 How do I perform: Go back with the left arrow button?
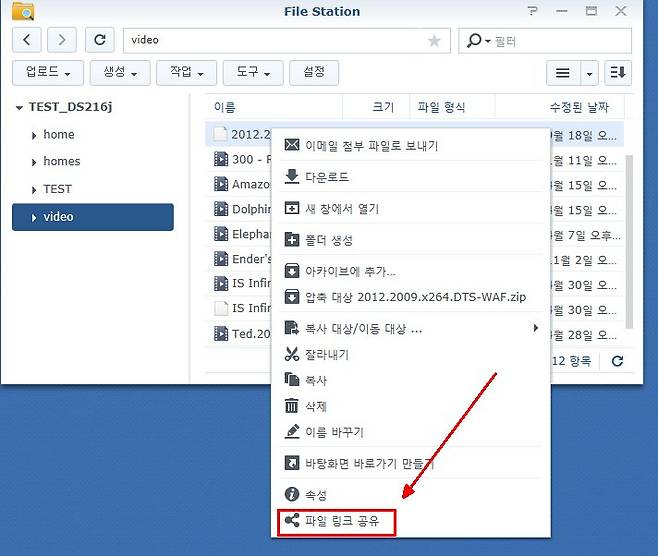coord(27,40)
